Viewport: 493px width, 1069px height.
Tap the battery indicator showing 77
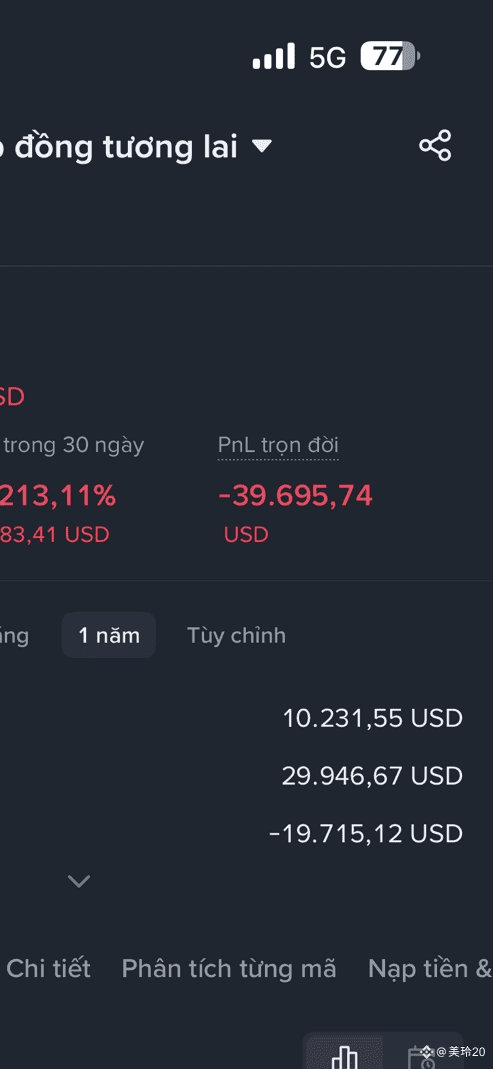390,56
